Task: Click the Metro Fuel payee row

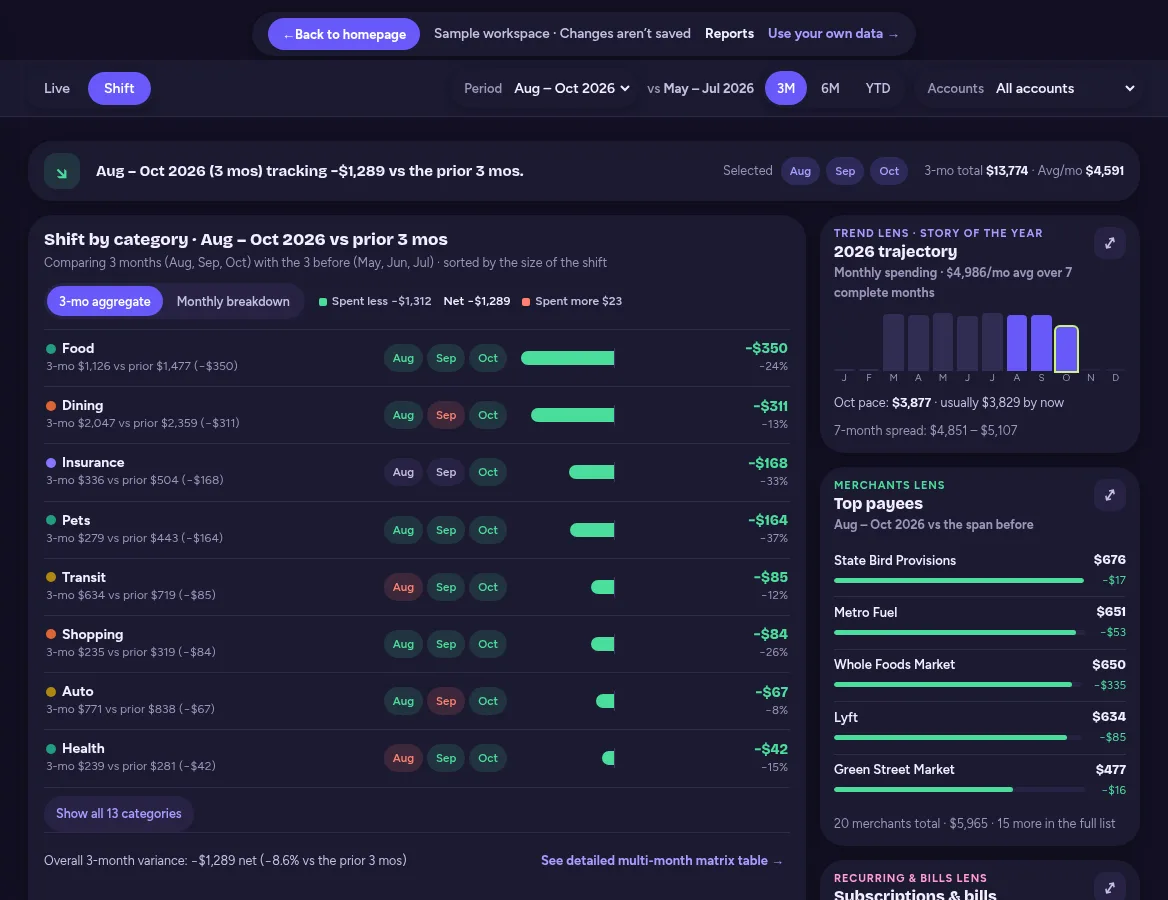Action: pos(980,622)
